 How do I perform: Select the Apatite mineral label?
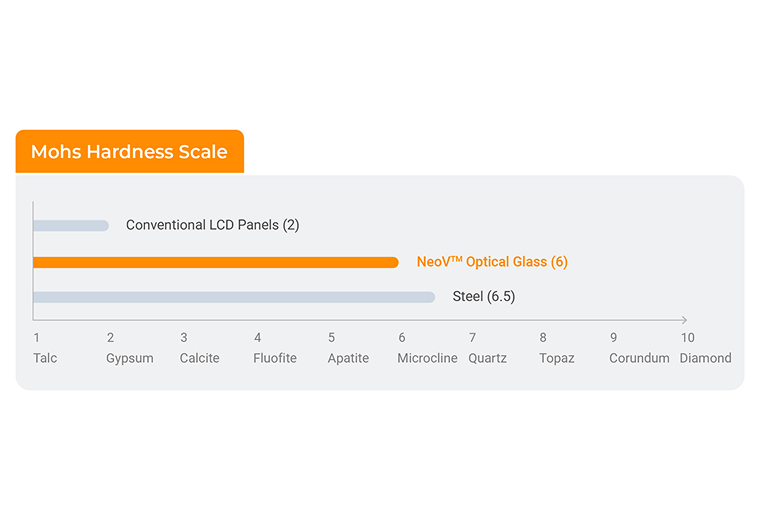[x=348, y=358]
